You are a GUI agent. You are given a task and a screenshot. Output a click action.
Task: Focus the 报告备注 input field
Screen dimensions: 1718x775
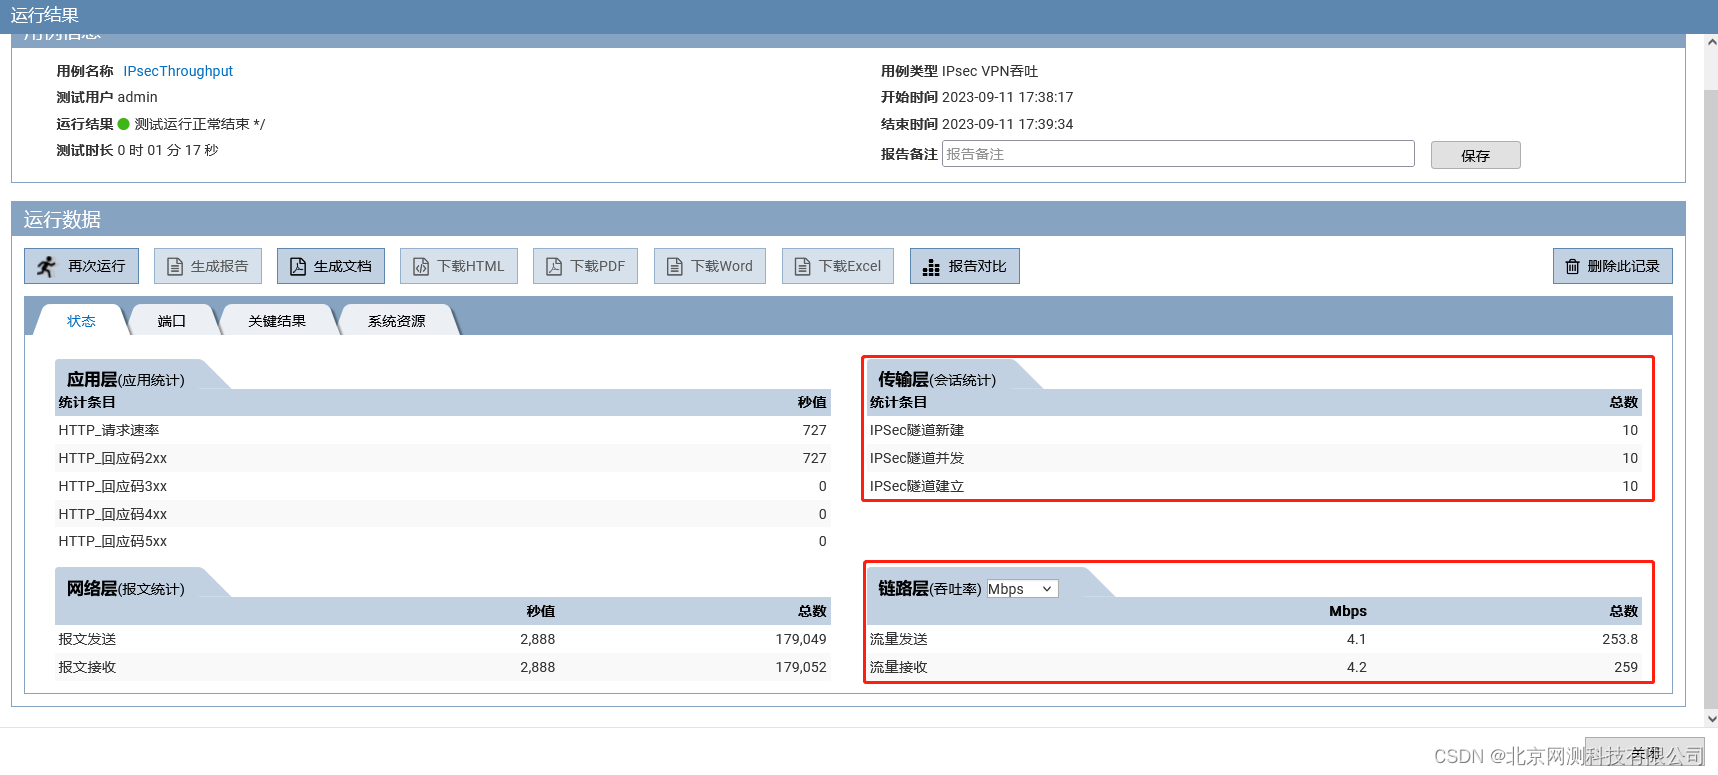point(1178,154)
